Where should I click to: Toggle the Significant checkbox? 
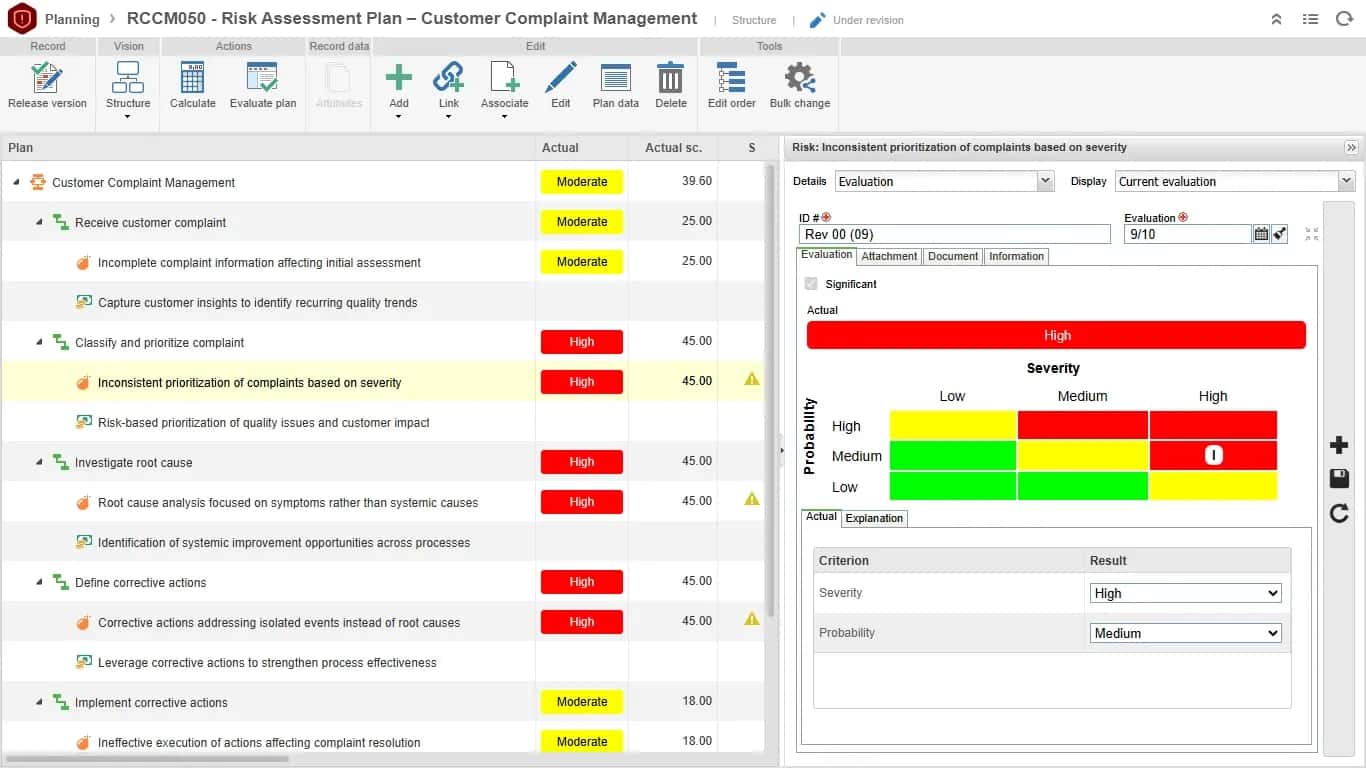tap(811, 284)
